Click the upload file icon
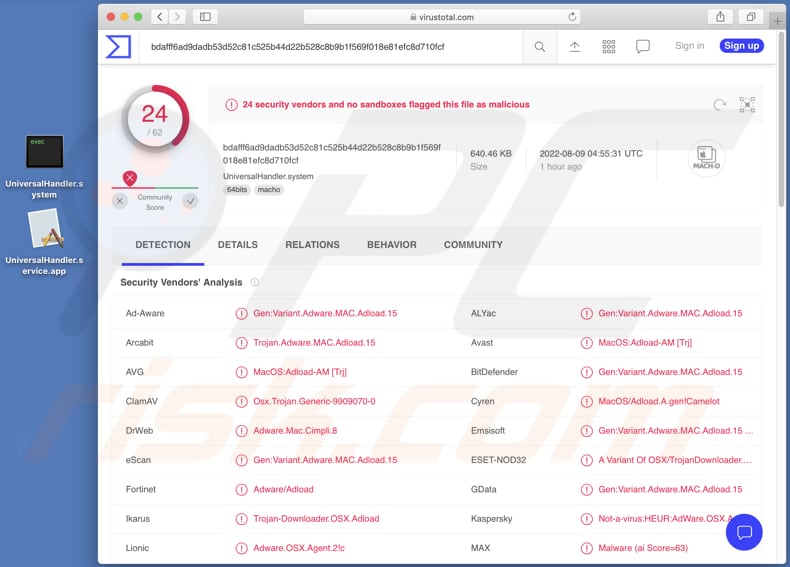 [x=574, y=47]
